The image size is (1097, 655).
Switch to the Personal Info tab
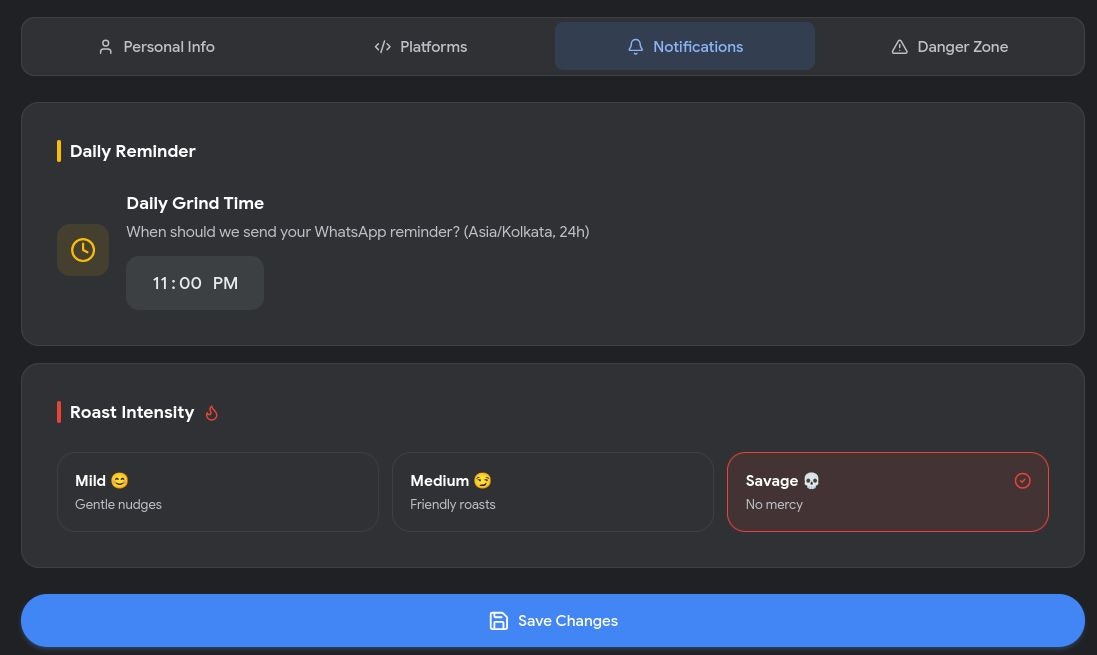click(156, 46)
